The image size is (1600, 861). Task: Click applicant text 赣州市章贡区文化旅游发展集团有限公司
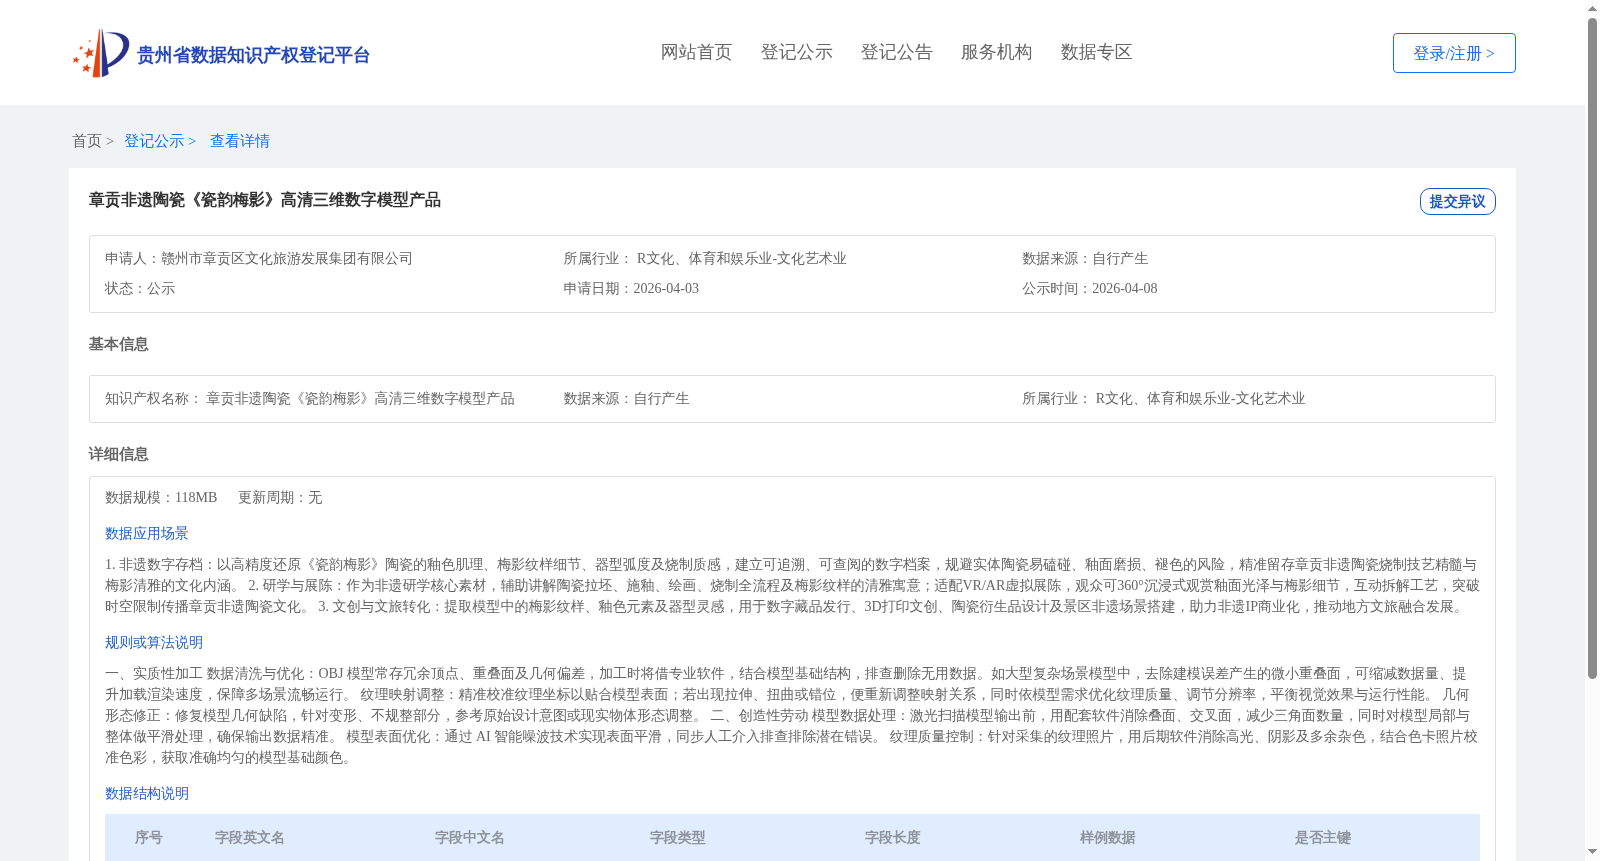click(287, 258)
